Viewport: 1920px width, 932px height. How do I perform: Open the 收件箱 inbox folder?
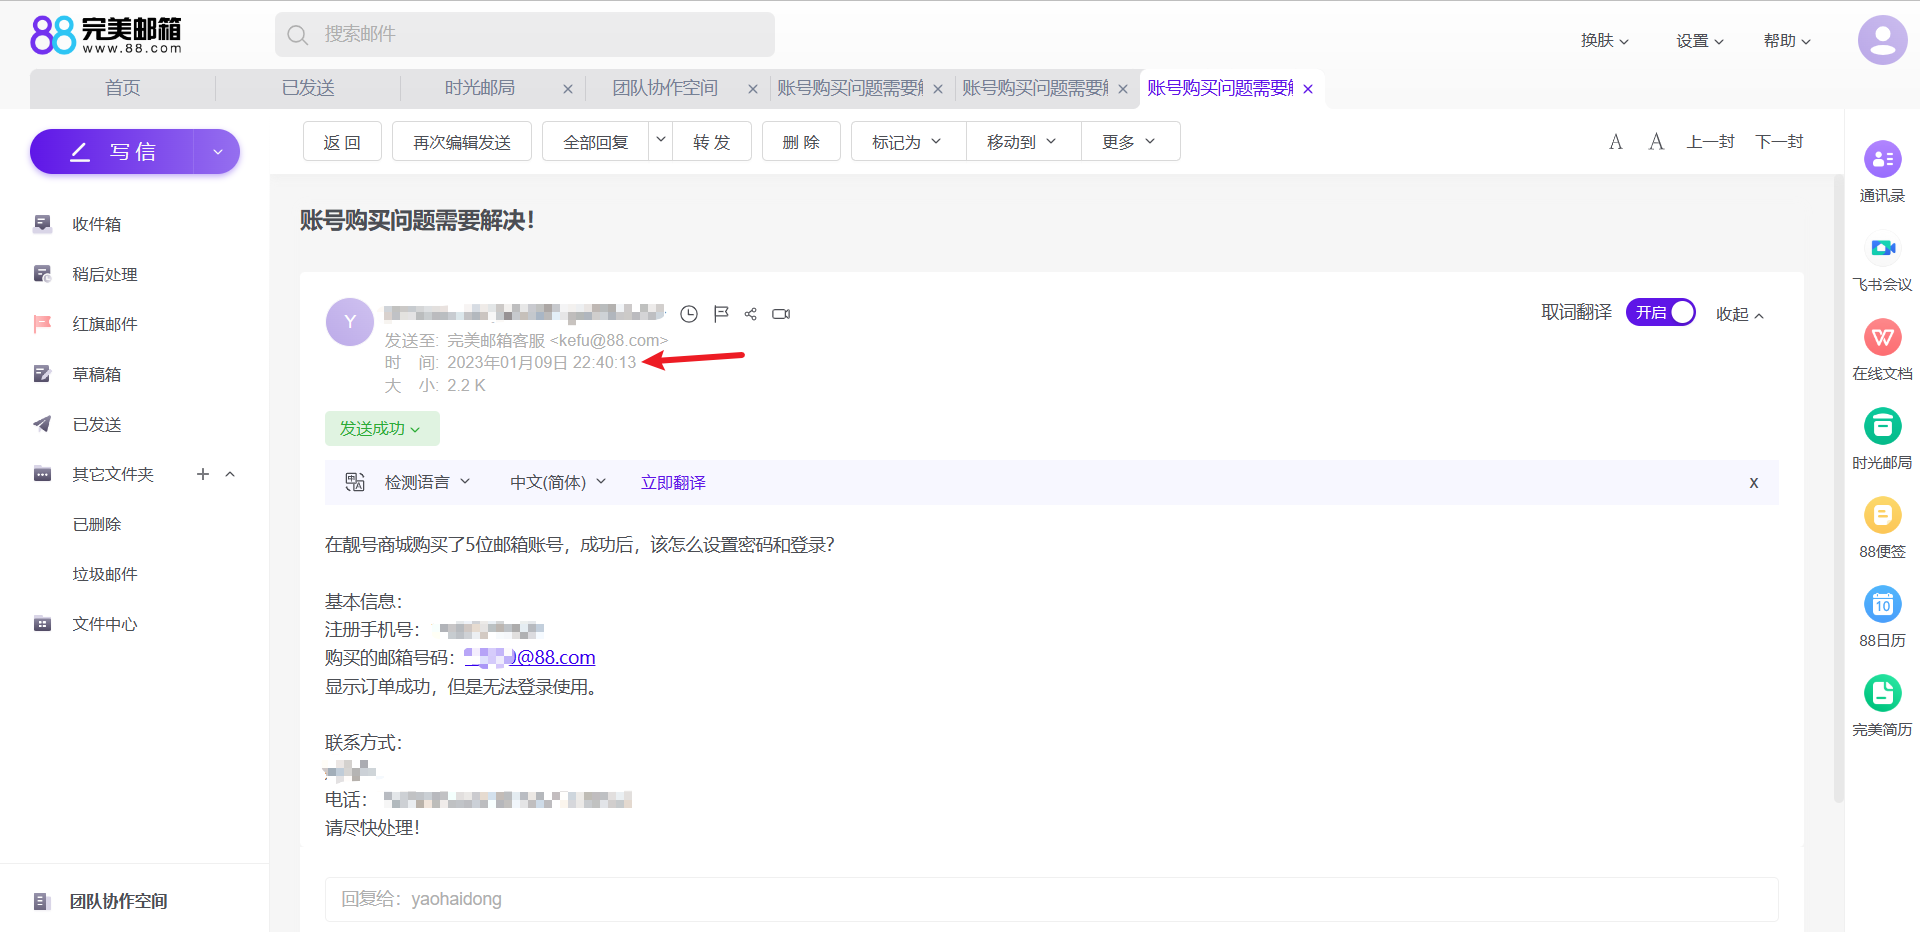97,224
